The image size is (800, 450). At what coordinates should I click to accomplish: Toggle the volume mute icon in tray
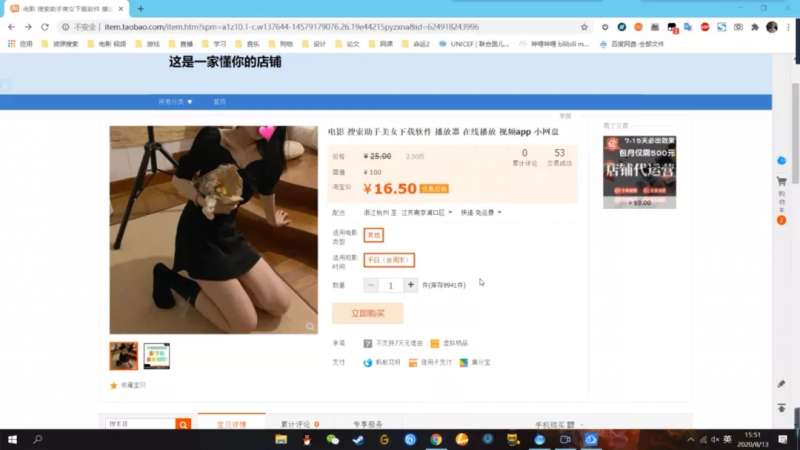point(715,439)
